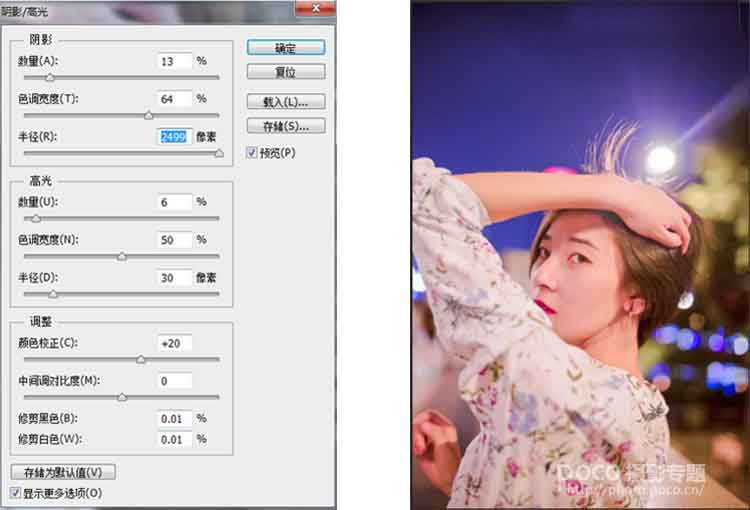Toggle the 预览(P) preview checkbox
The height and width of the screenshot is (510, 750).
coord(252,153)
